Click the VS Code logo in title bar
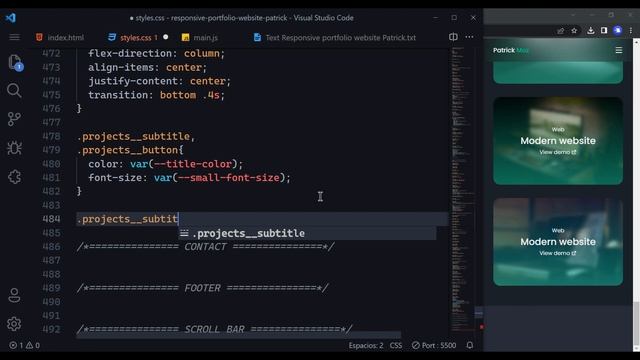The width and height of the screenshot is (640, 360). (11, 18)
